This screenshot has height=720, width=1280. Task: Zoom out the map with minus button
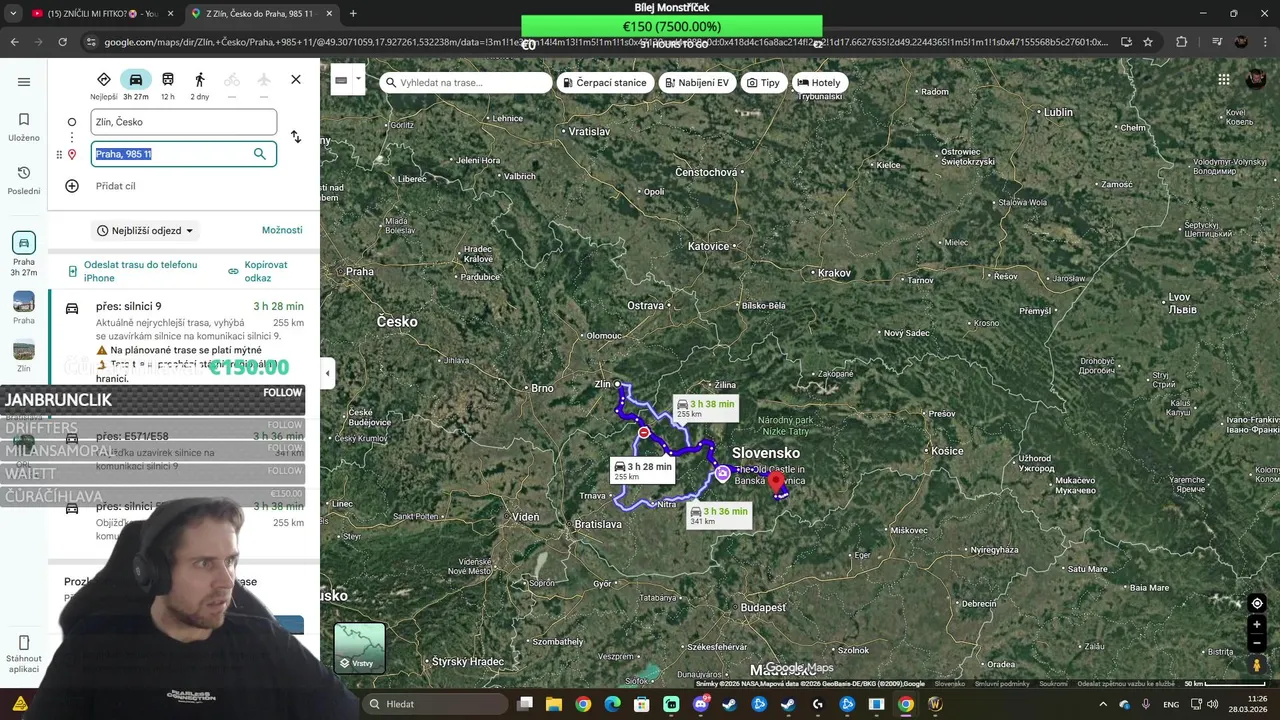coord(1257,642)
